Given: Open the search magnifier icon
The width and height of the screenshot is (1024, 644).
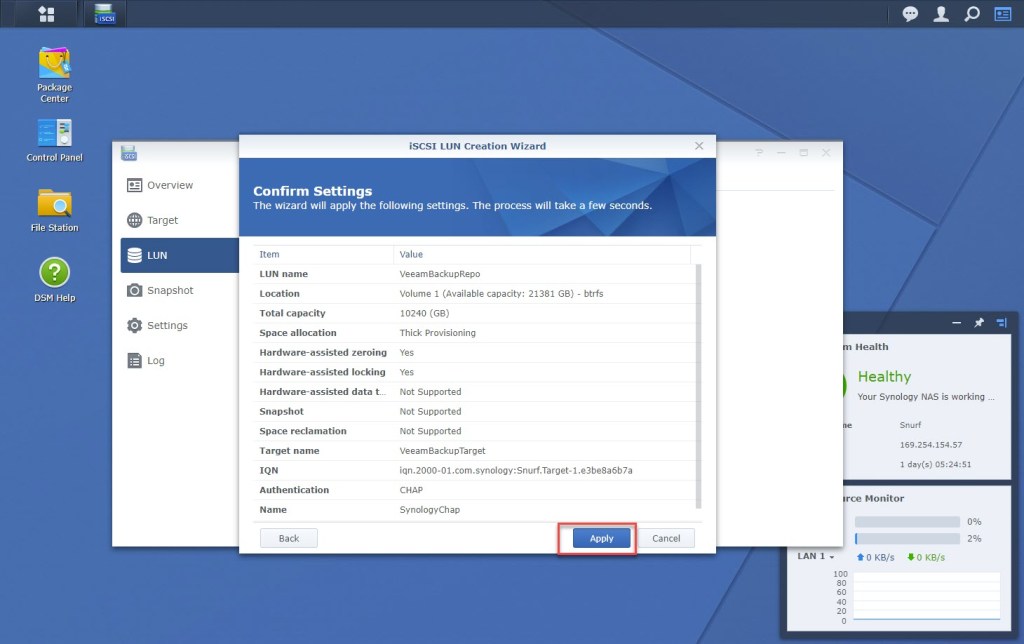Looking at the screenshot, I should point(972,14).
